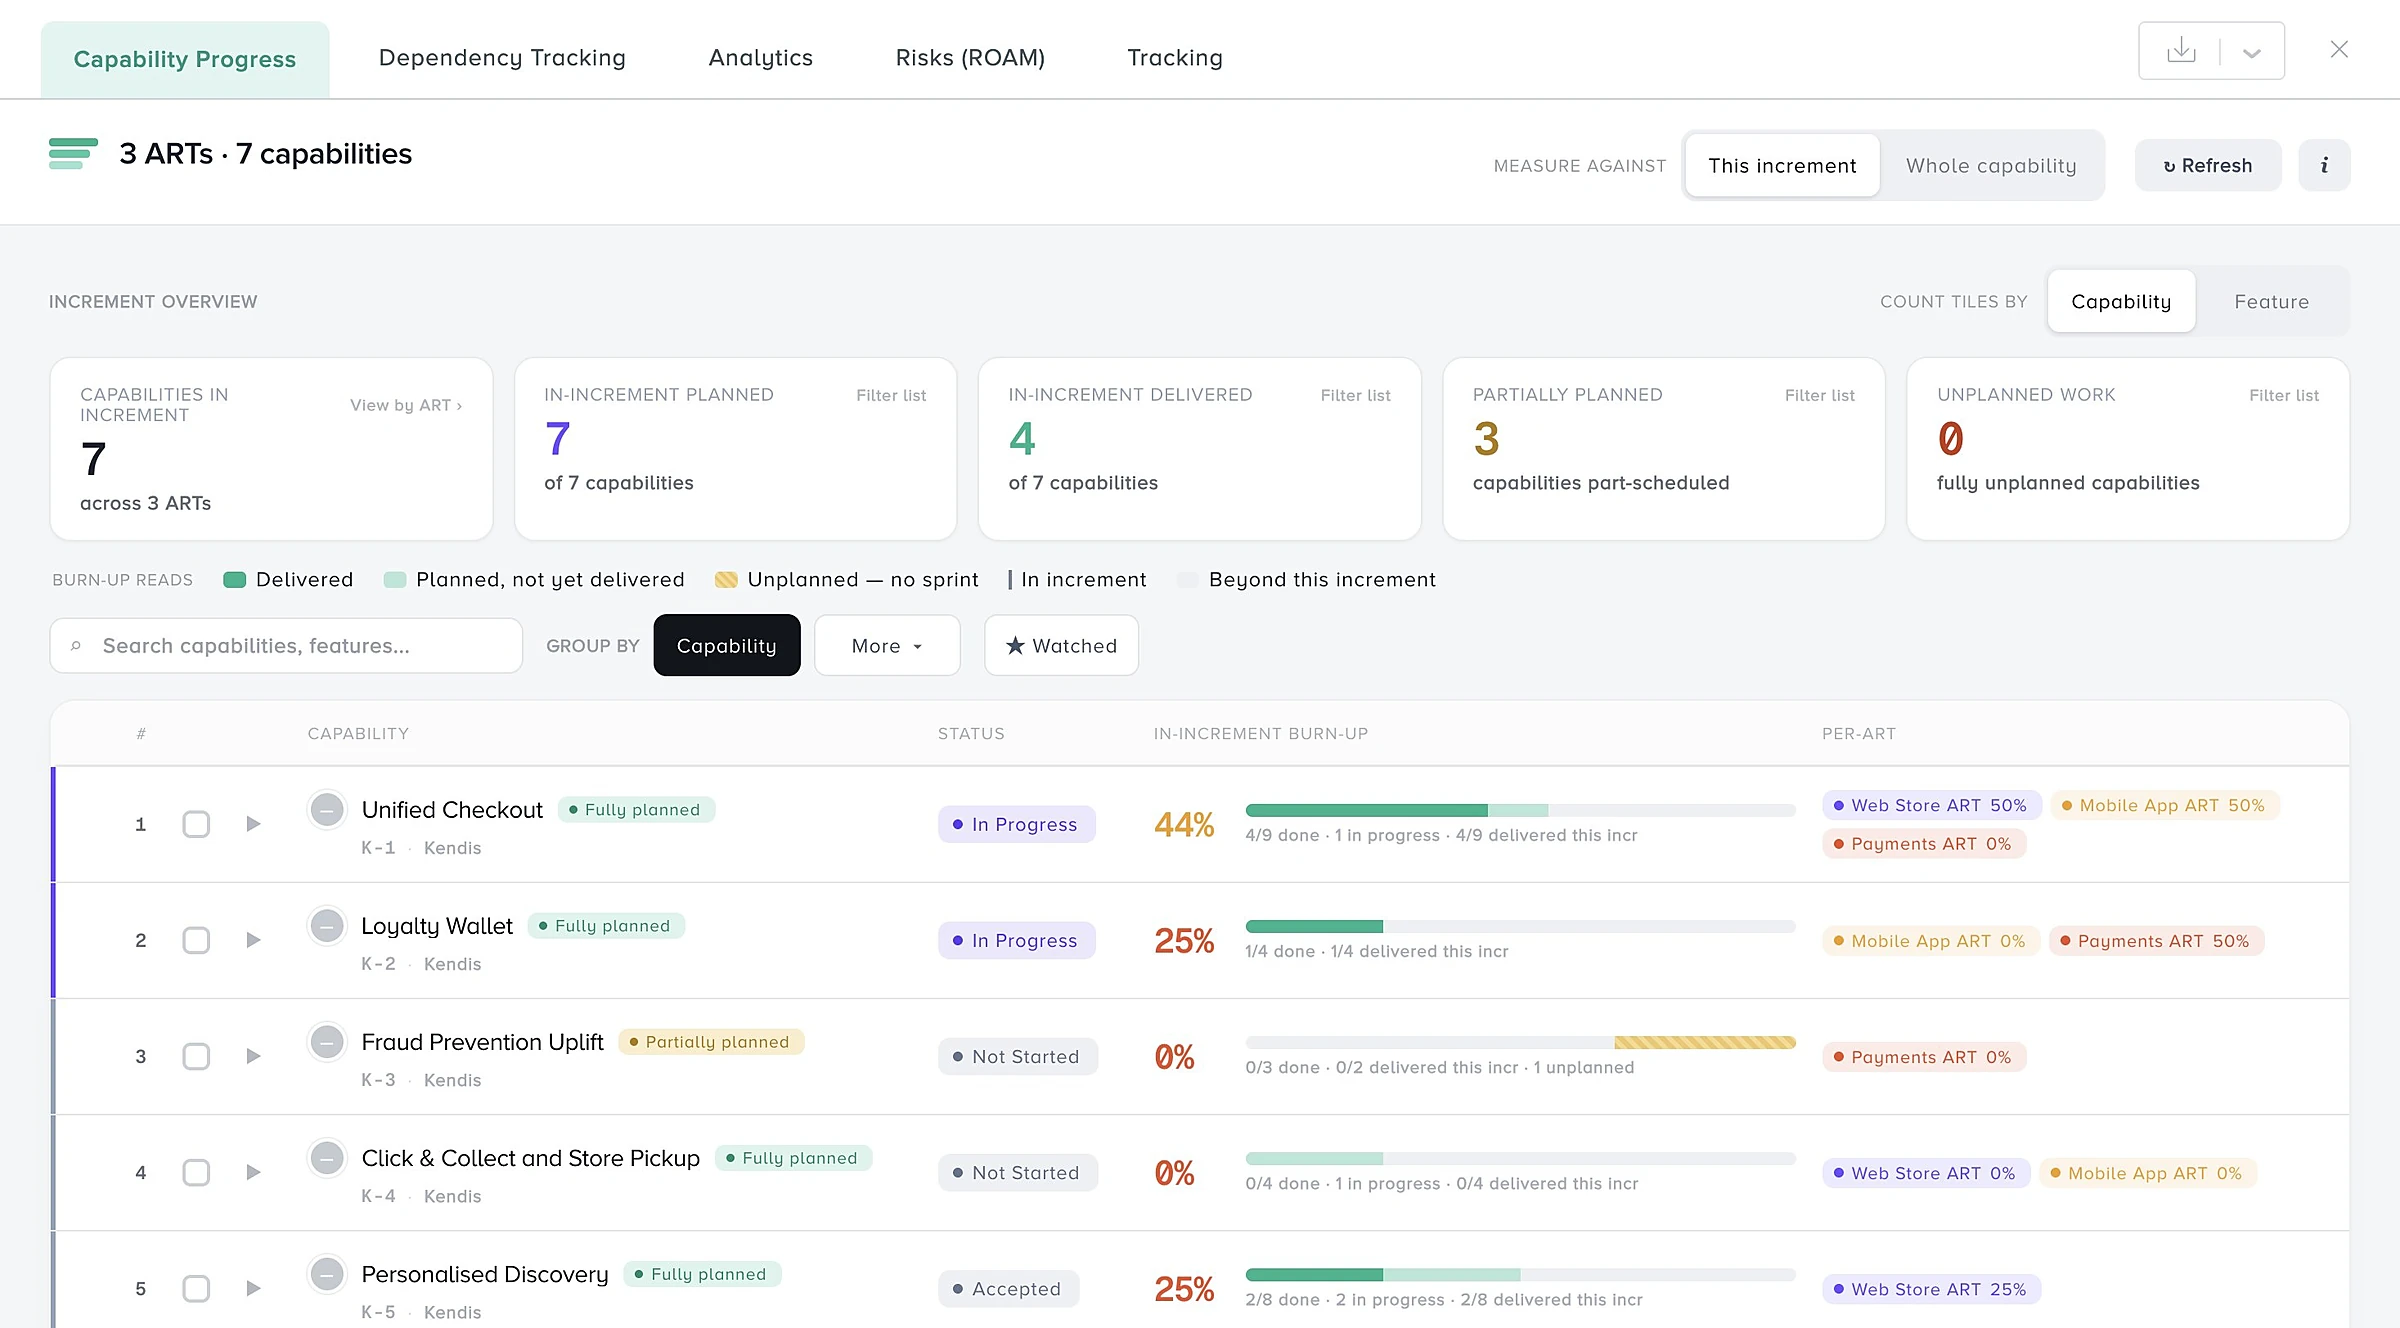Click the PER-ART column header

click(x=1859, y=733)
